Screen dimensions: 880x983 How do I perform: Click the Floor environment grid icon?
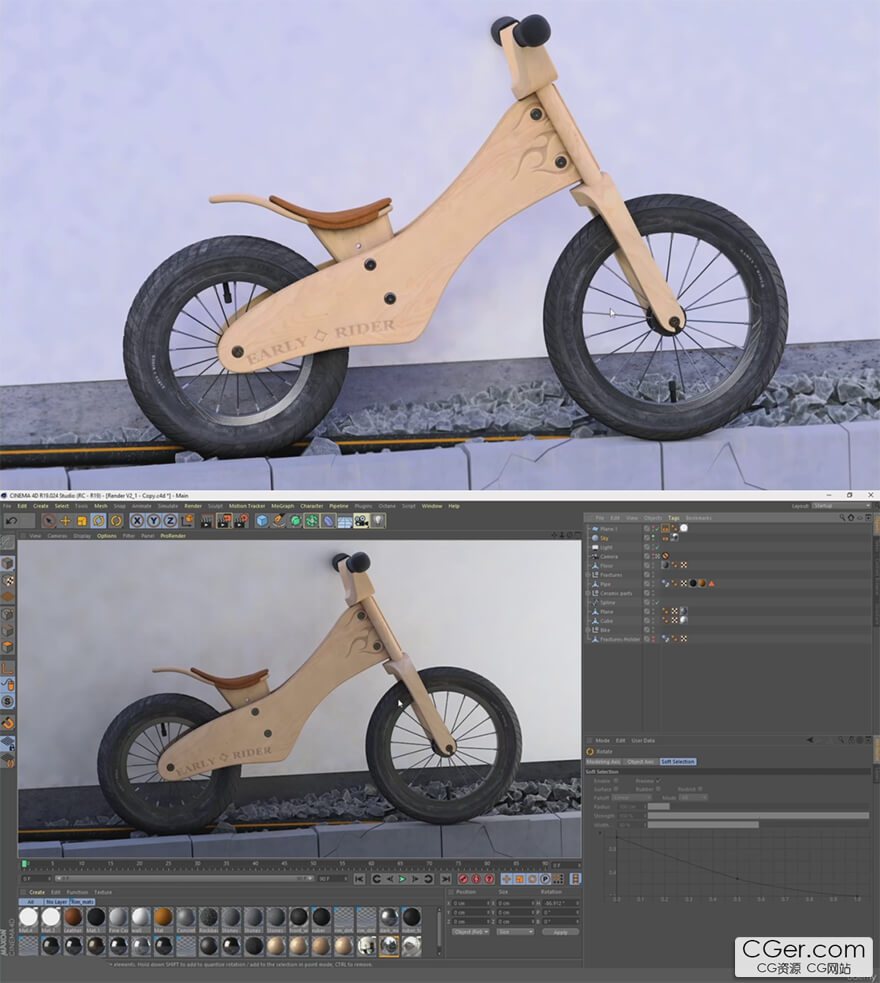point(345,521)
